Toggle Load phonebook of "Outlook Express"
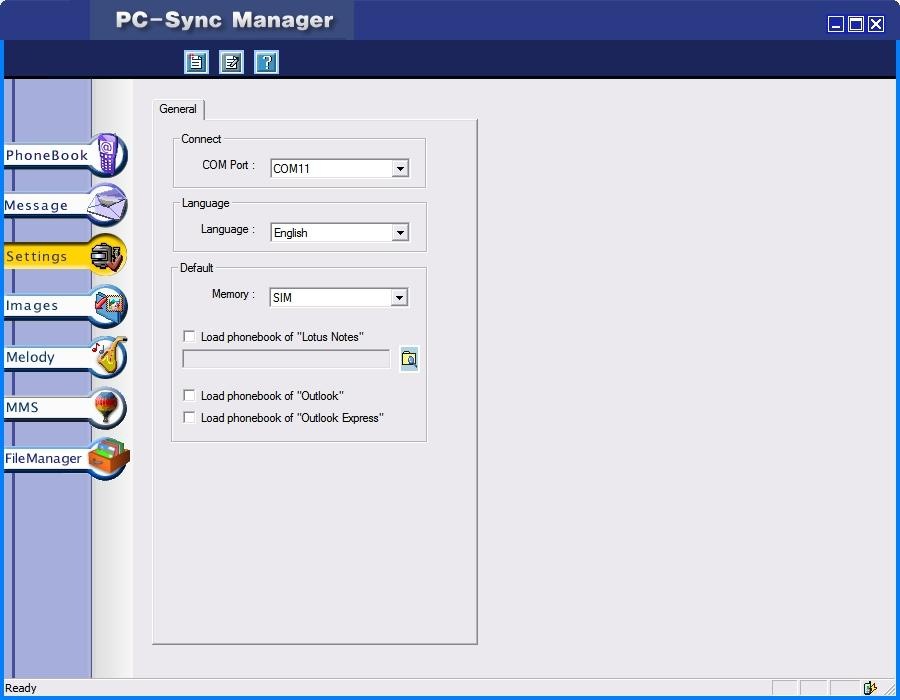The width and height of the screenshot is (900, 700). click(189, 417)
